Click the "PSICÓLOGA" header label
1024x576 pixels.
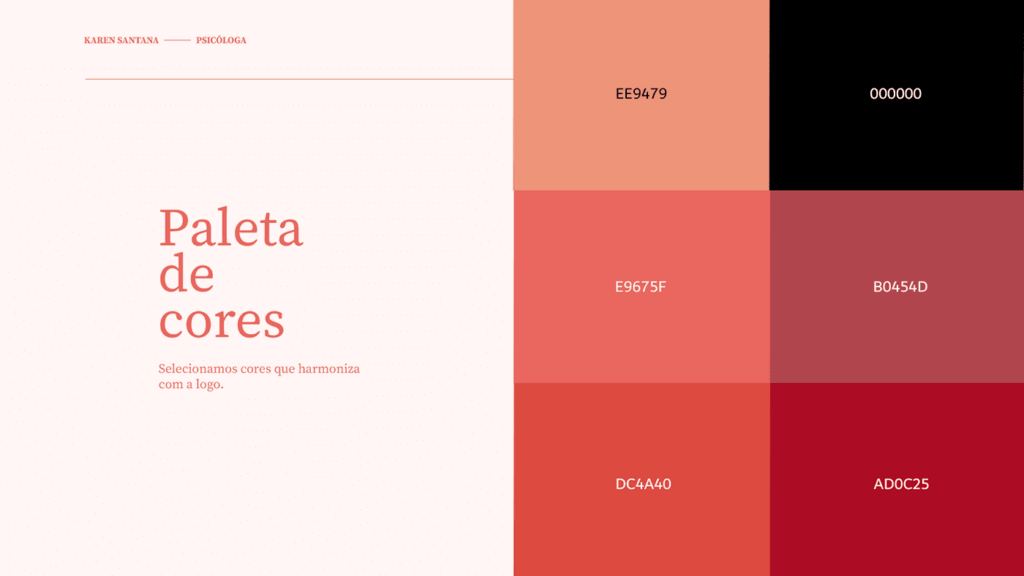(x=221, y=41)
